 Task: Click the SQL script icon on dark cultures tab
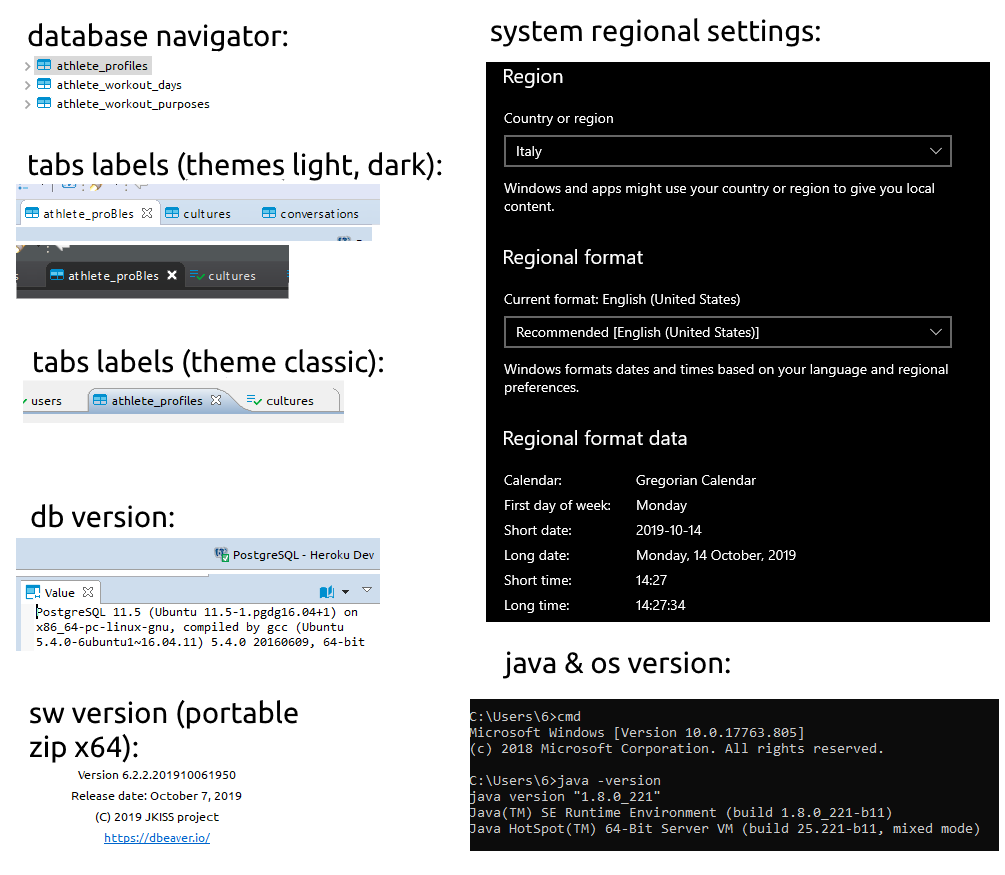(x=197, y=275)
